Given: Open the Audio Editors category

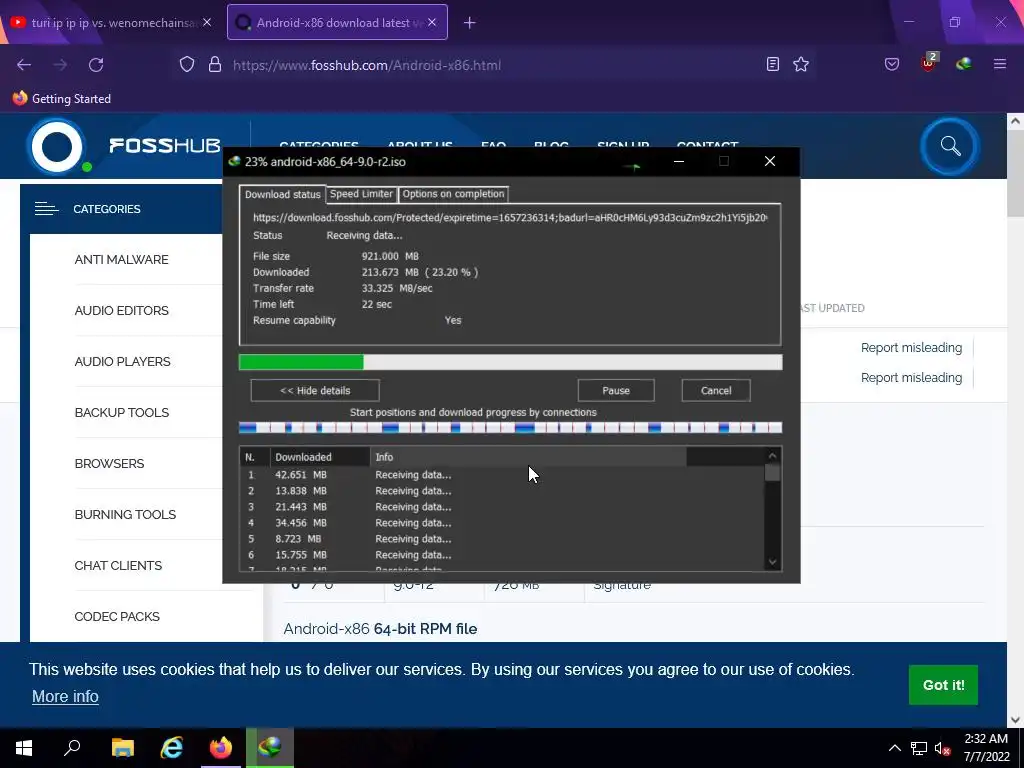Looking at the screenshot, I should (x=121, y=311).
